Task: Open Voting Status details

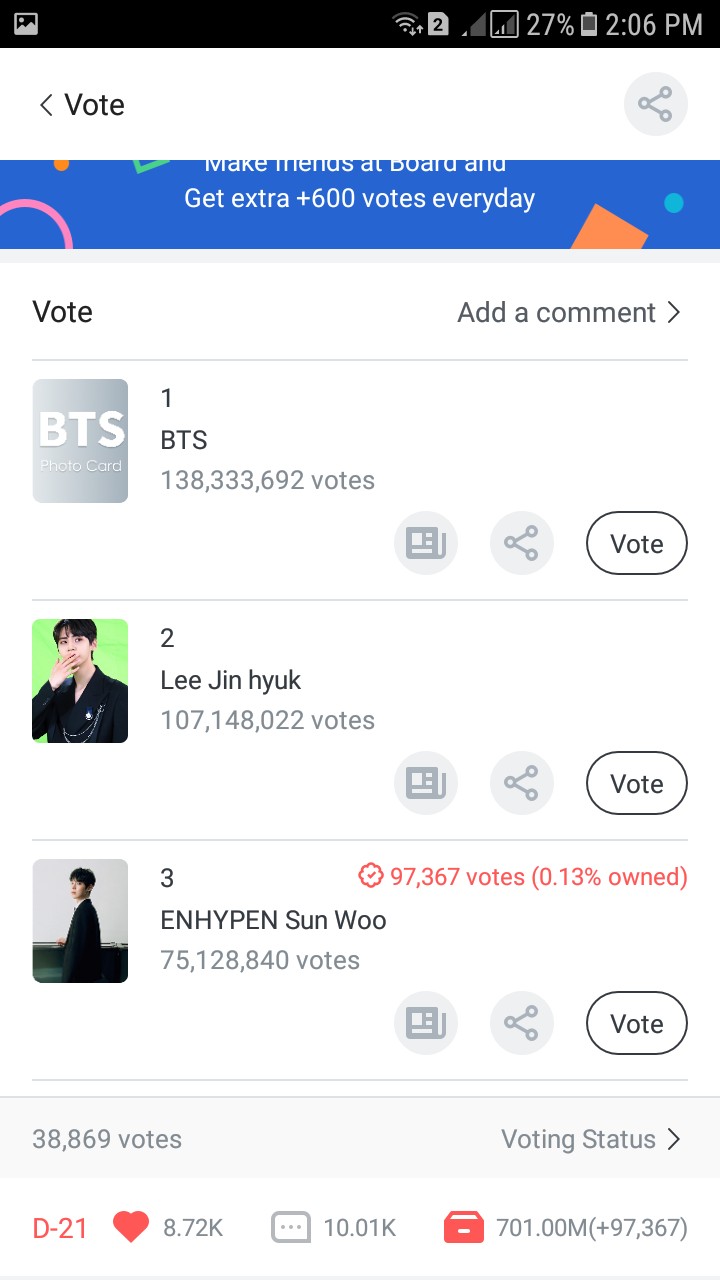Action: (x=590, y=1139)
